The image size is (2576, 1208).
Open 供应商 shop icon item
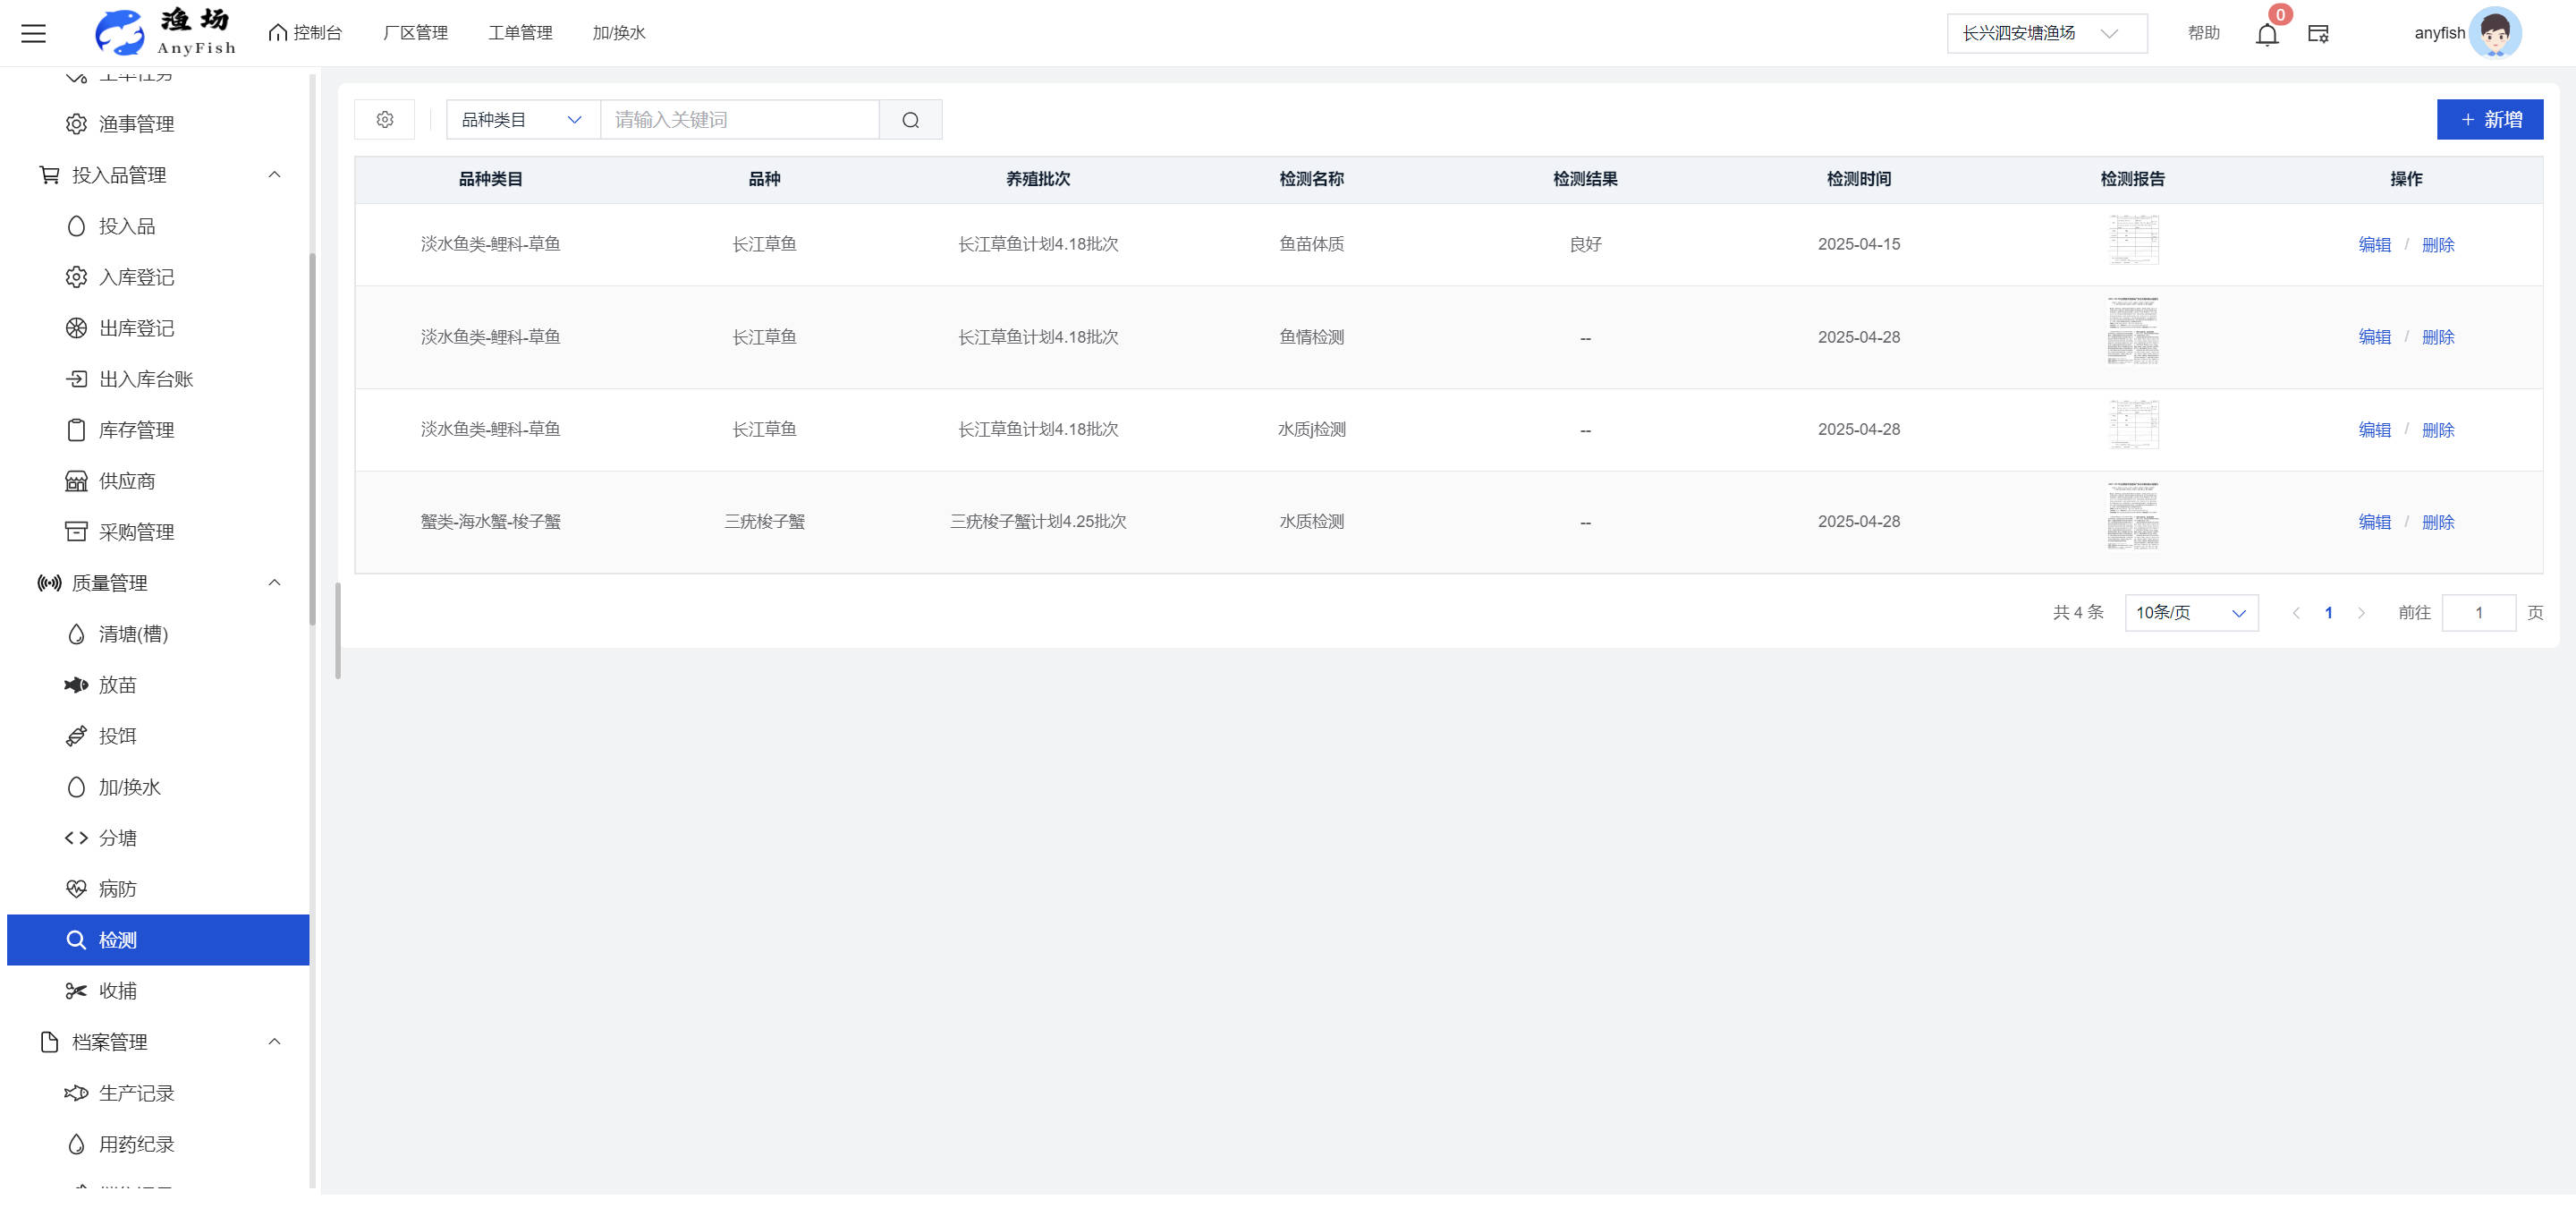[76, 481]
